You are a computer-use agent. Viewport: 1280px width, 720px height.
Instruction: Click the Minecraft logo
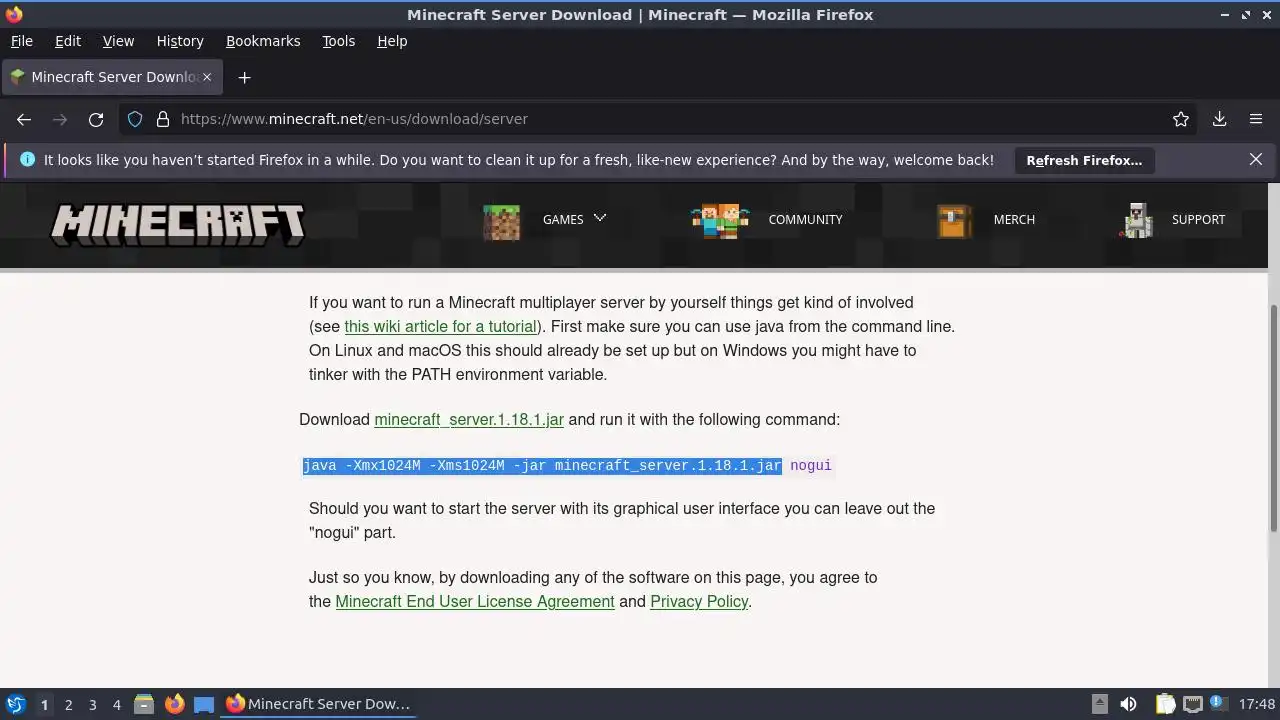tap(178, 226)
